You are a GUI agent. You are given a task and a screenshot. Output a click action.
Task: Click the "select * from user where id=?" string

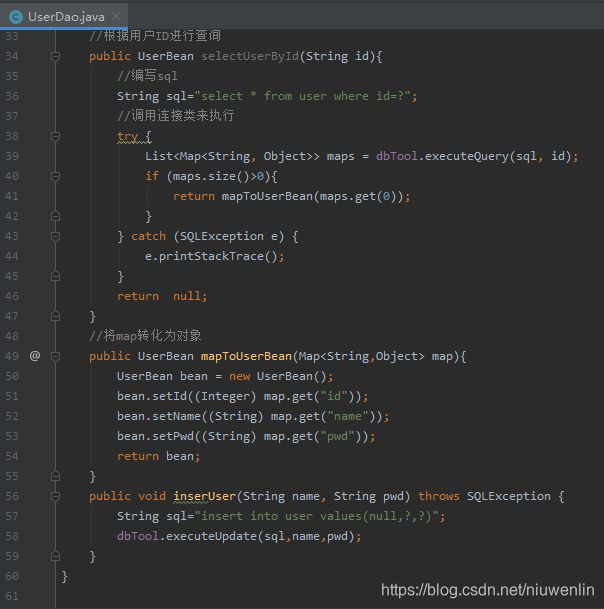click(303, 96)
